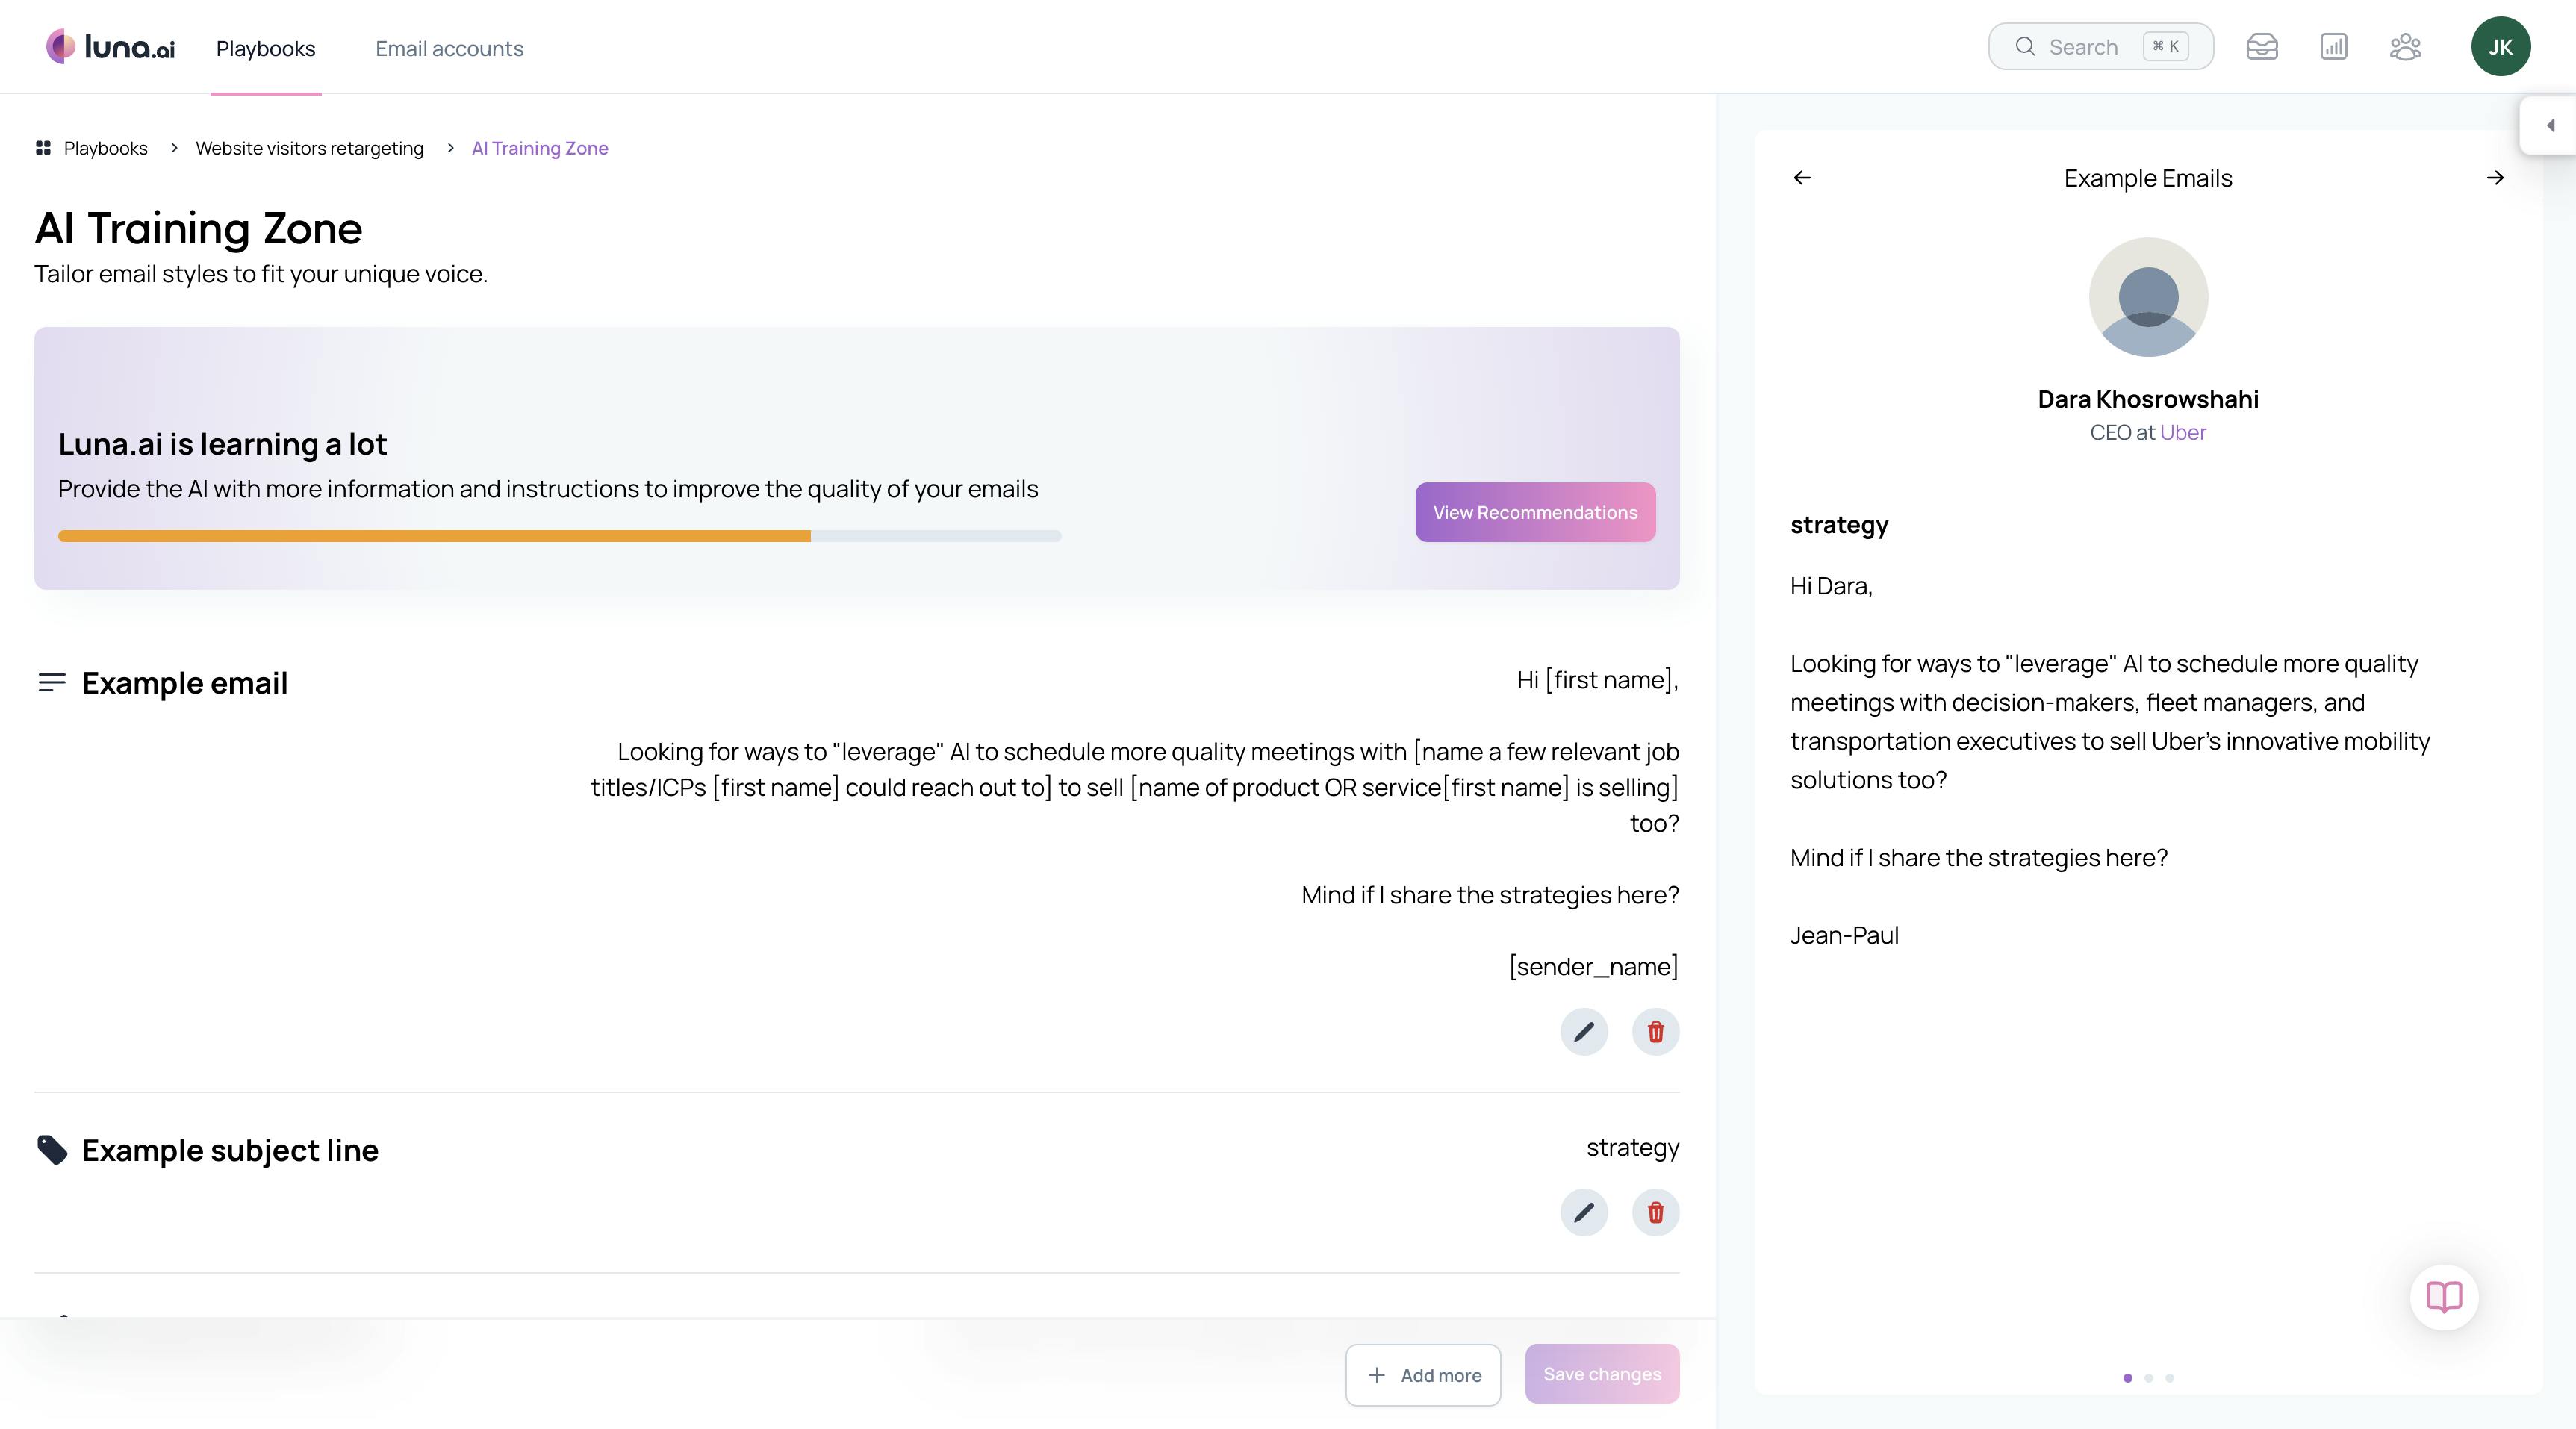Image resolution: width=2576 pixels, height=1429 pixels.
Task: Edit the example email with pencil icon
Action: [x=1584, y=1031]
